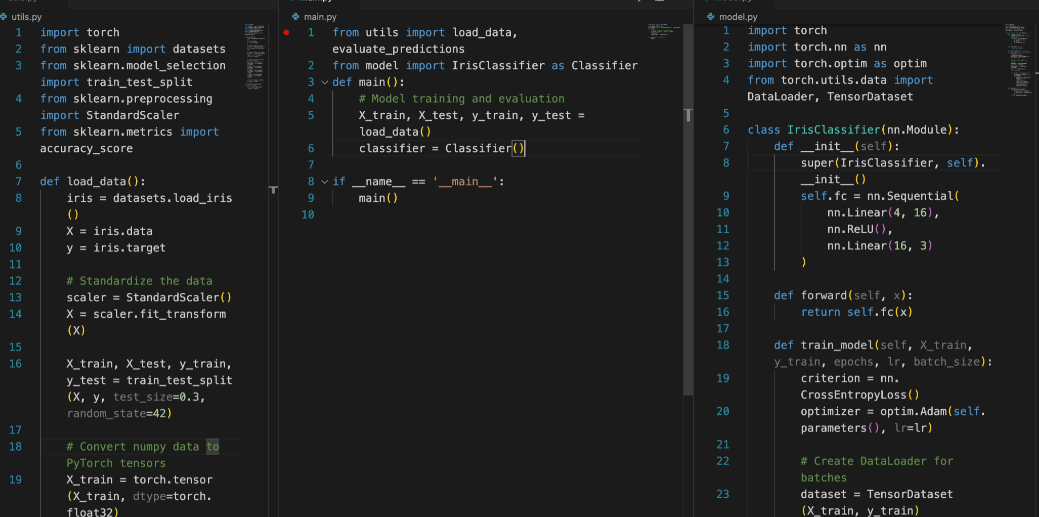Click 'from utils import load_data,' line
This screenshot has width=1039, height=517.
[425, 32]
